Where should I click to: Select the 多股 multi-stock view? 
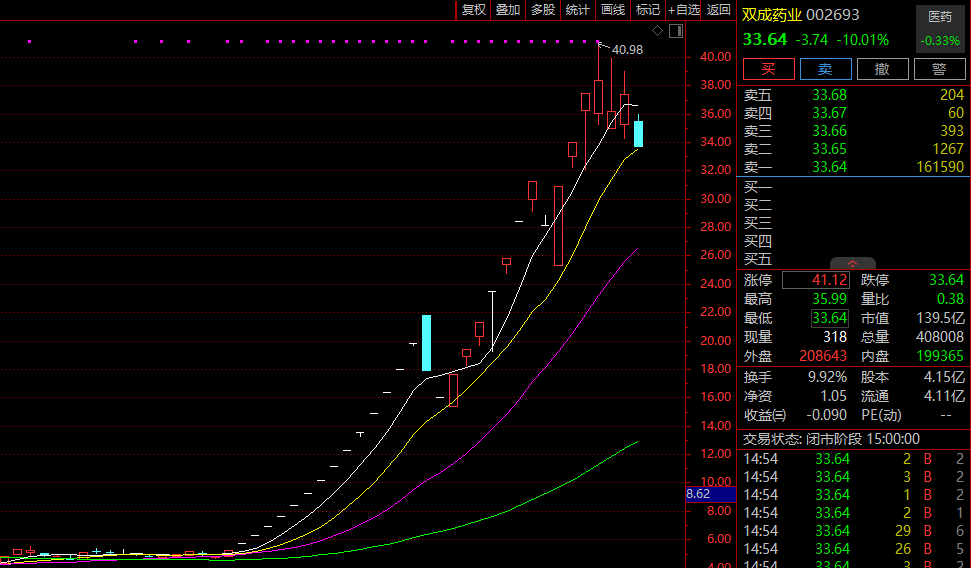tap(543, 10)
